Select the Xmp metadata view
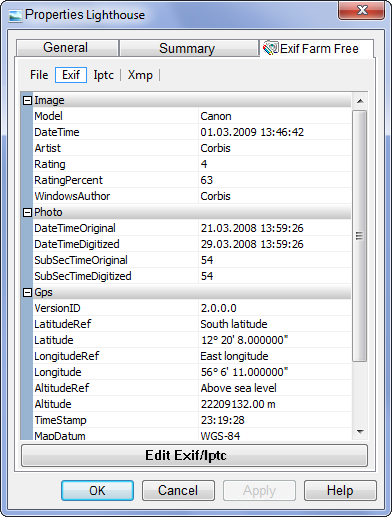 pyautogui.click(x=140, y=75)
